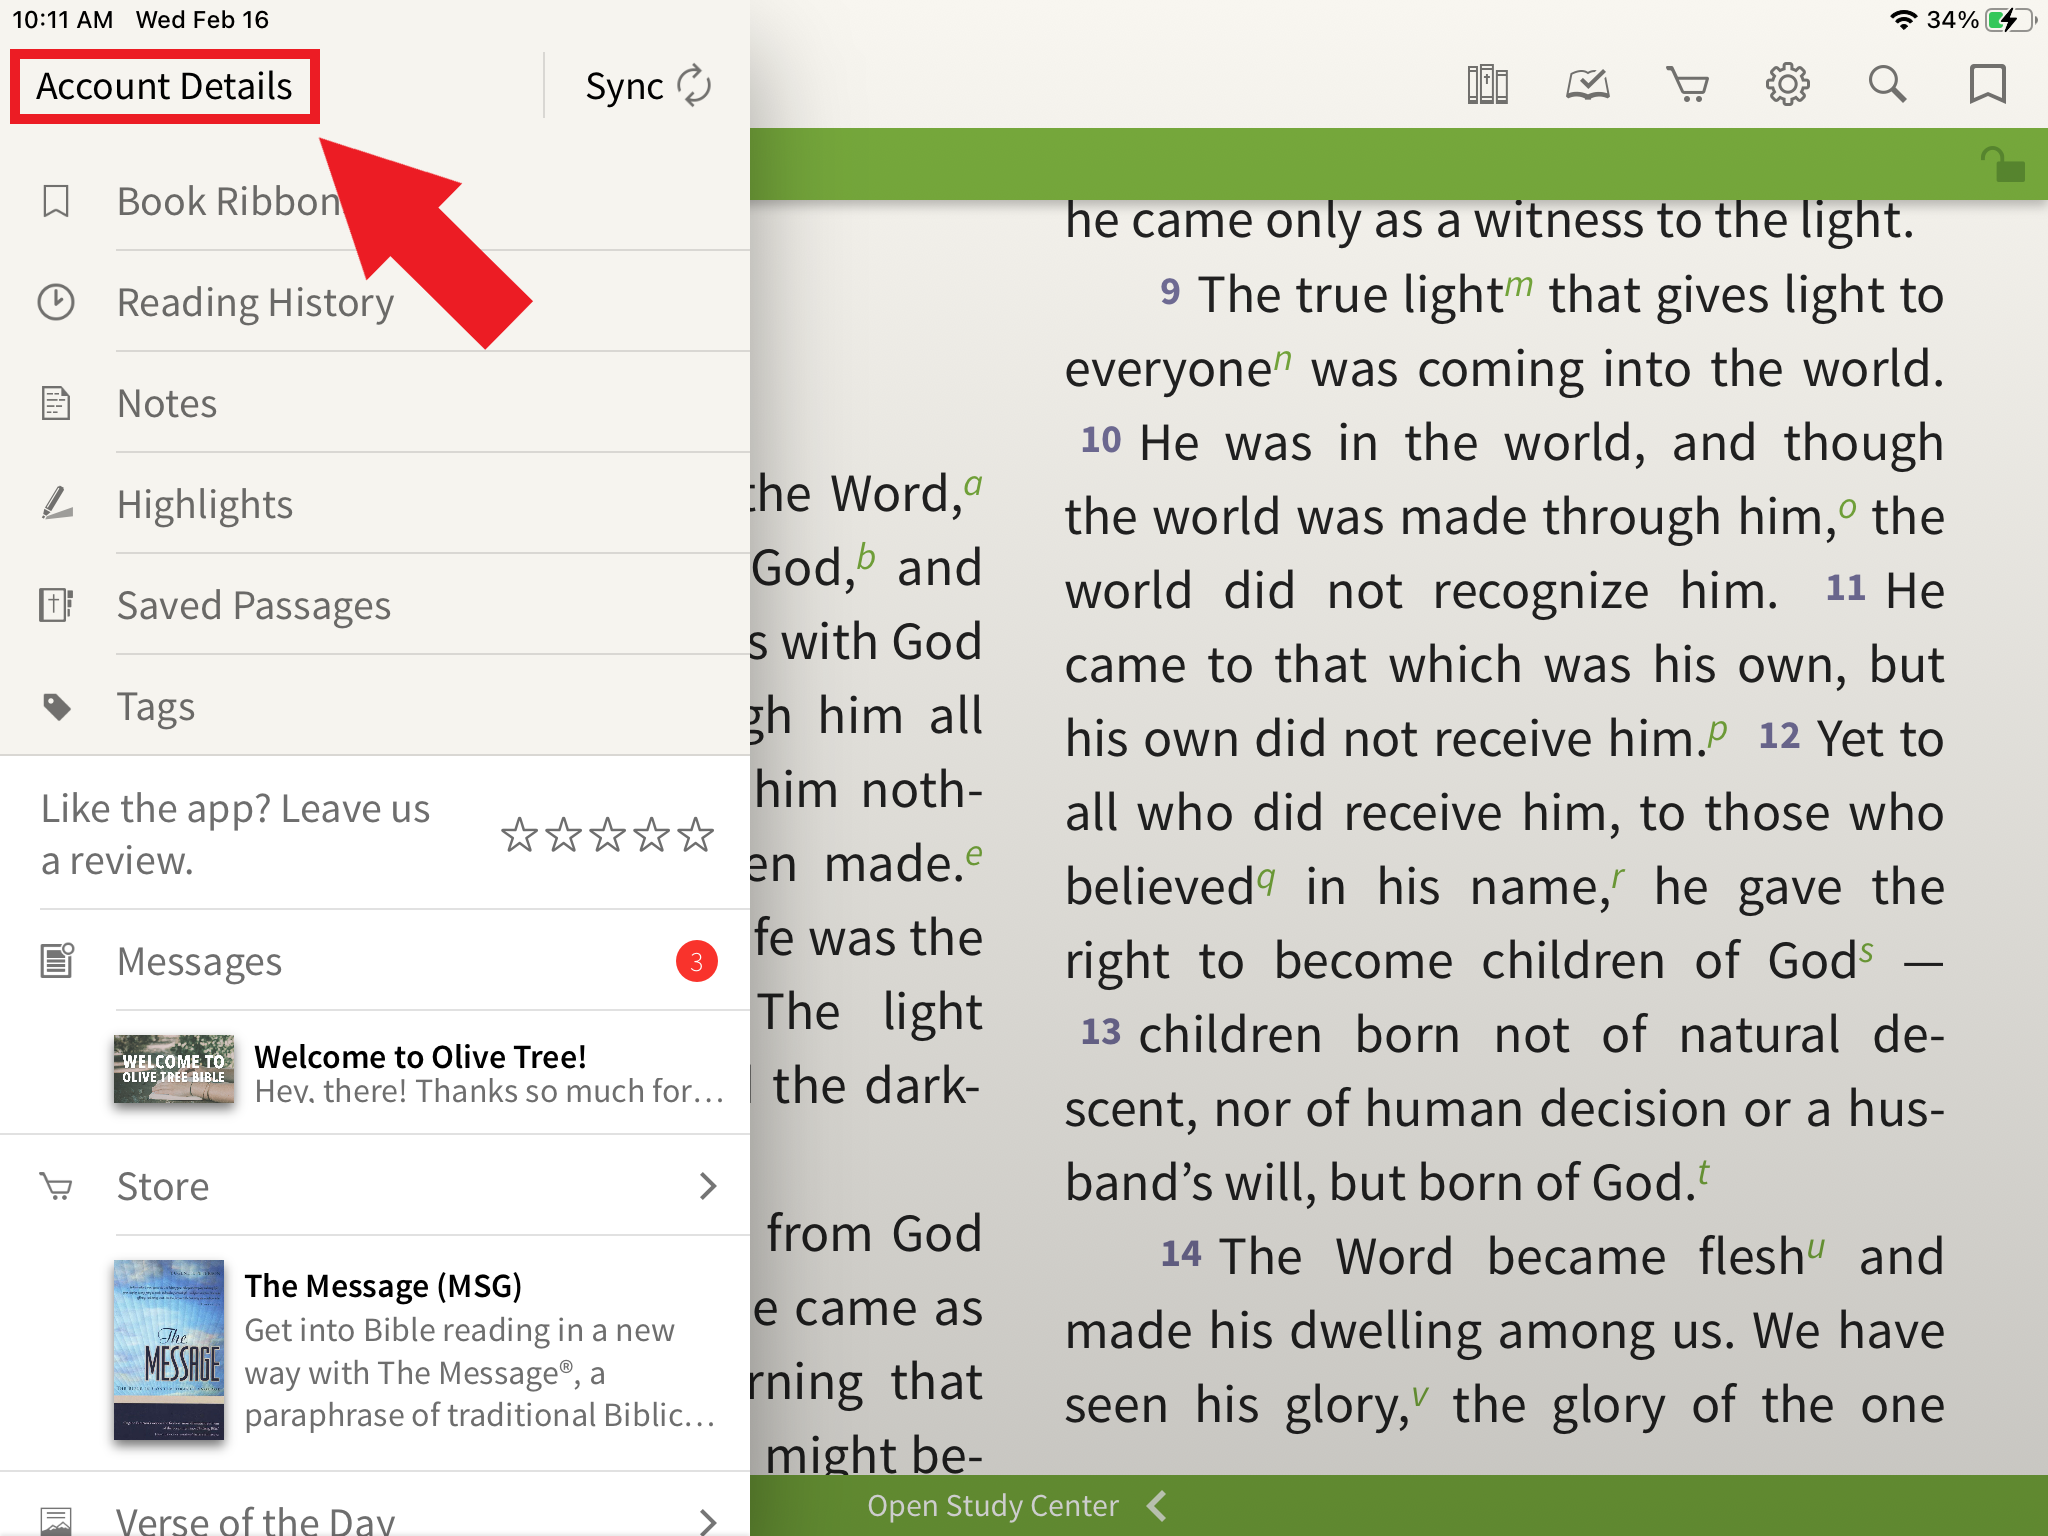This screenshot has height=1536, width=2048.
Task: Tap footnote n after 'everyone'
Action: click(x=1283, y=360)
